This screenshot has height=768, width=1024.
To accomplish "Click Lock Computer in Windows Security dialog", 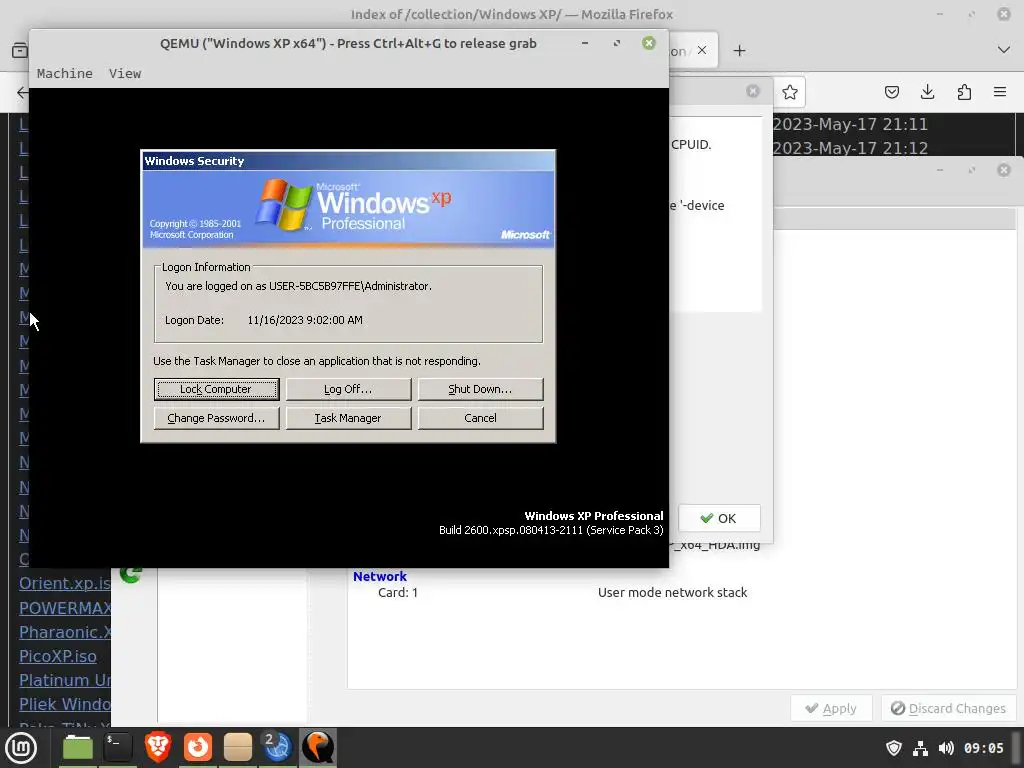I will pyautogui.click(x=216, y=389).
